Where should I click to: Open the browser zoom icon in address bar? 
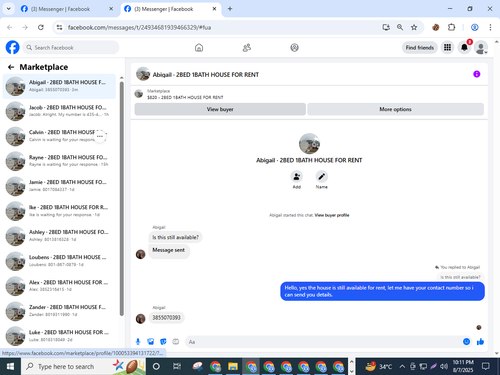pyautogui.click(x=400, y=27)
